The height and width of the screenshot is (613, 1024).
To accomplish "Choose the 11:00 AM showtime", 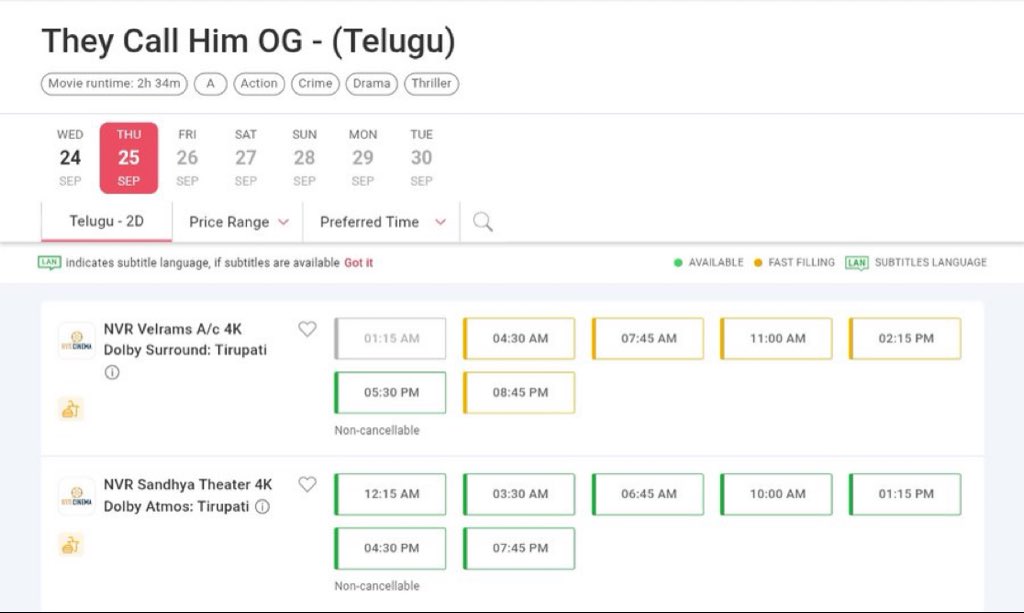I will pos(776,338).
